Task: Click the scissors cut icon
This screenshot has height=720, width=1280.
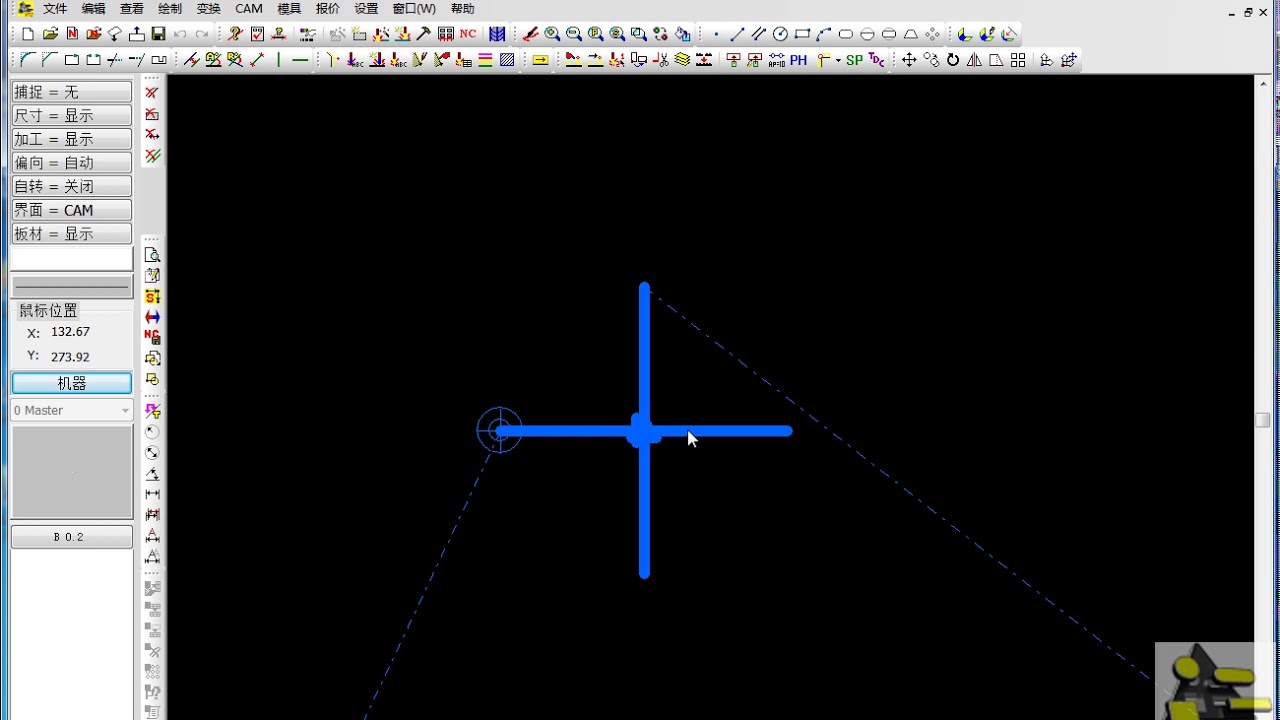Action: click(661, 60)
